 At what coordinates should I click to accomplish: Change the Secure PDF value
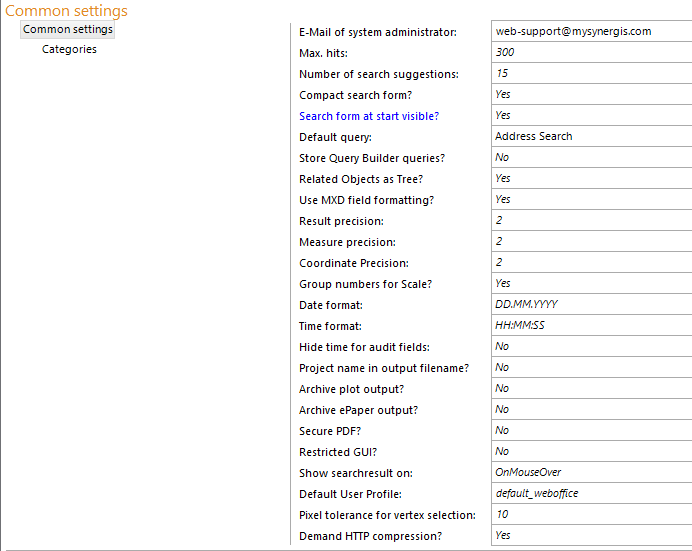[x=590, y=430]
